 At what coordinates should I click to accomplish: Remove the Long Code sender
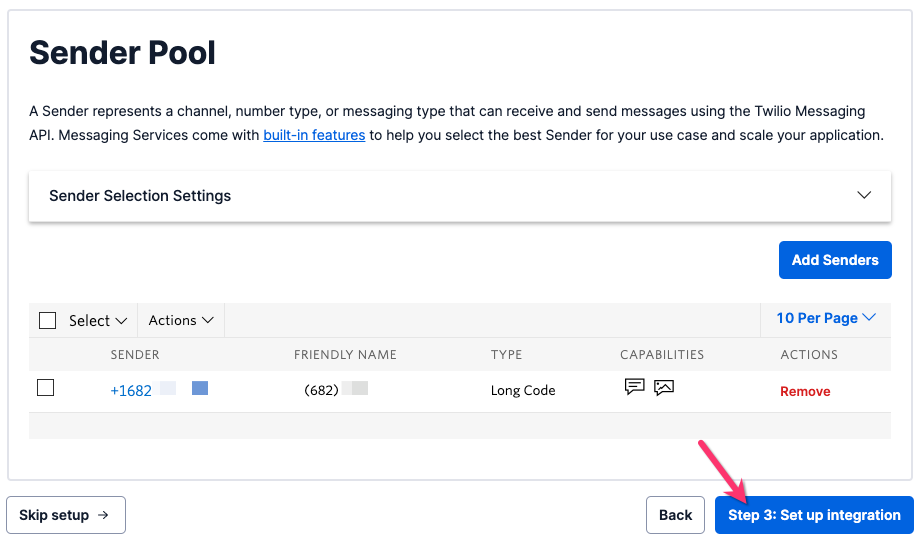pos(805,391)
